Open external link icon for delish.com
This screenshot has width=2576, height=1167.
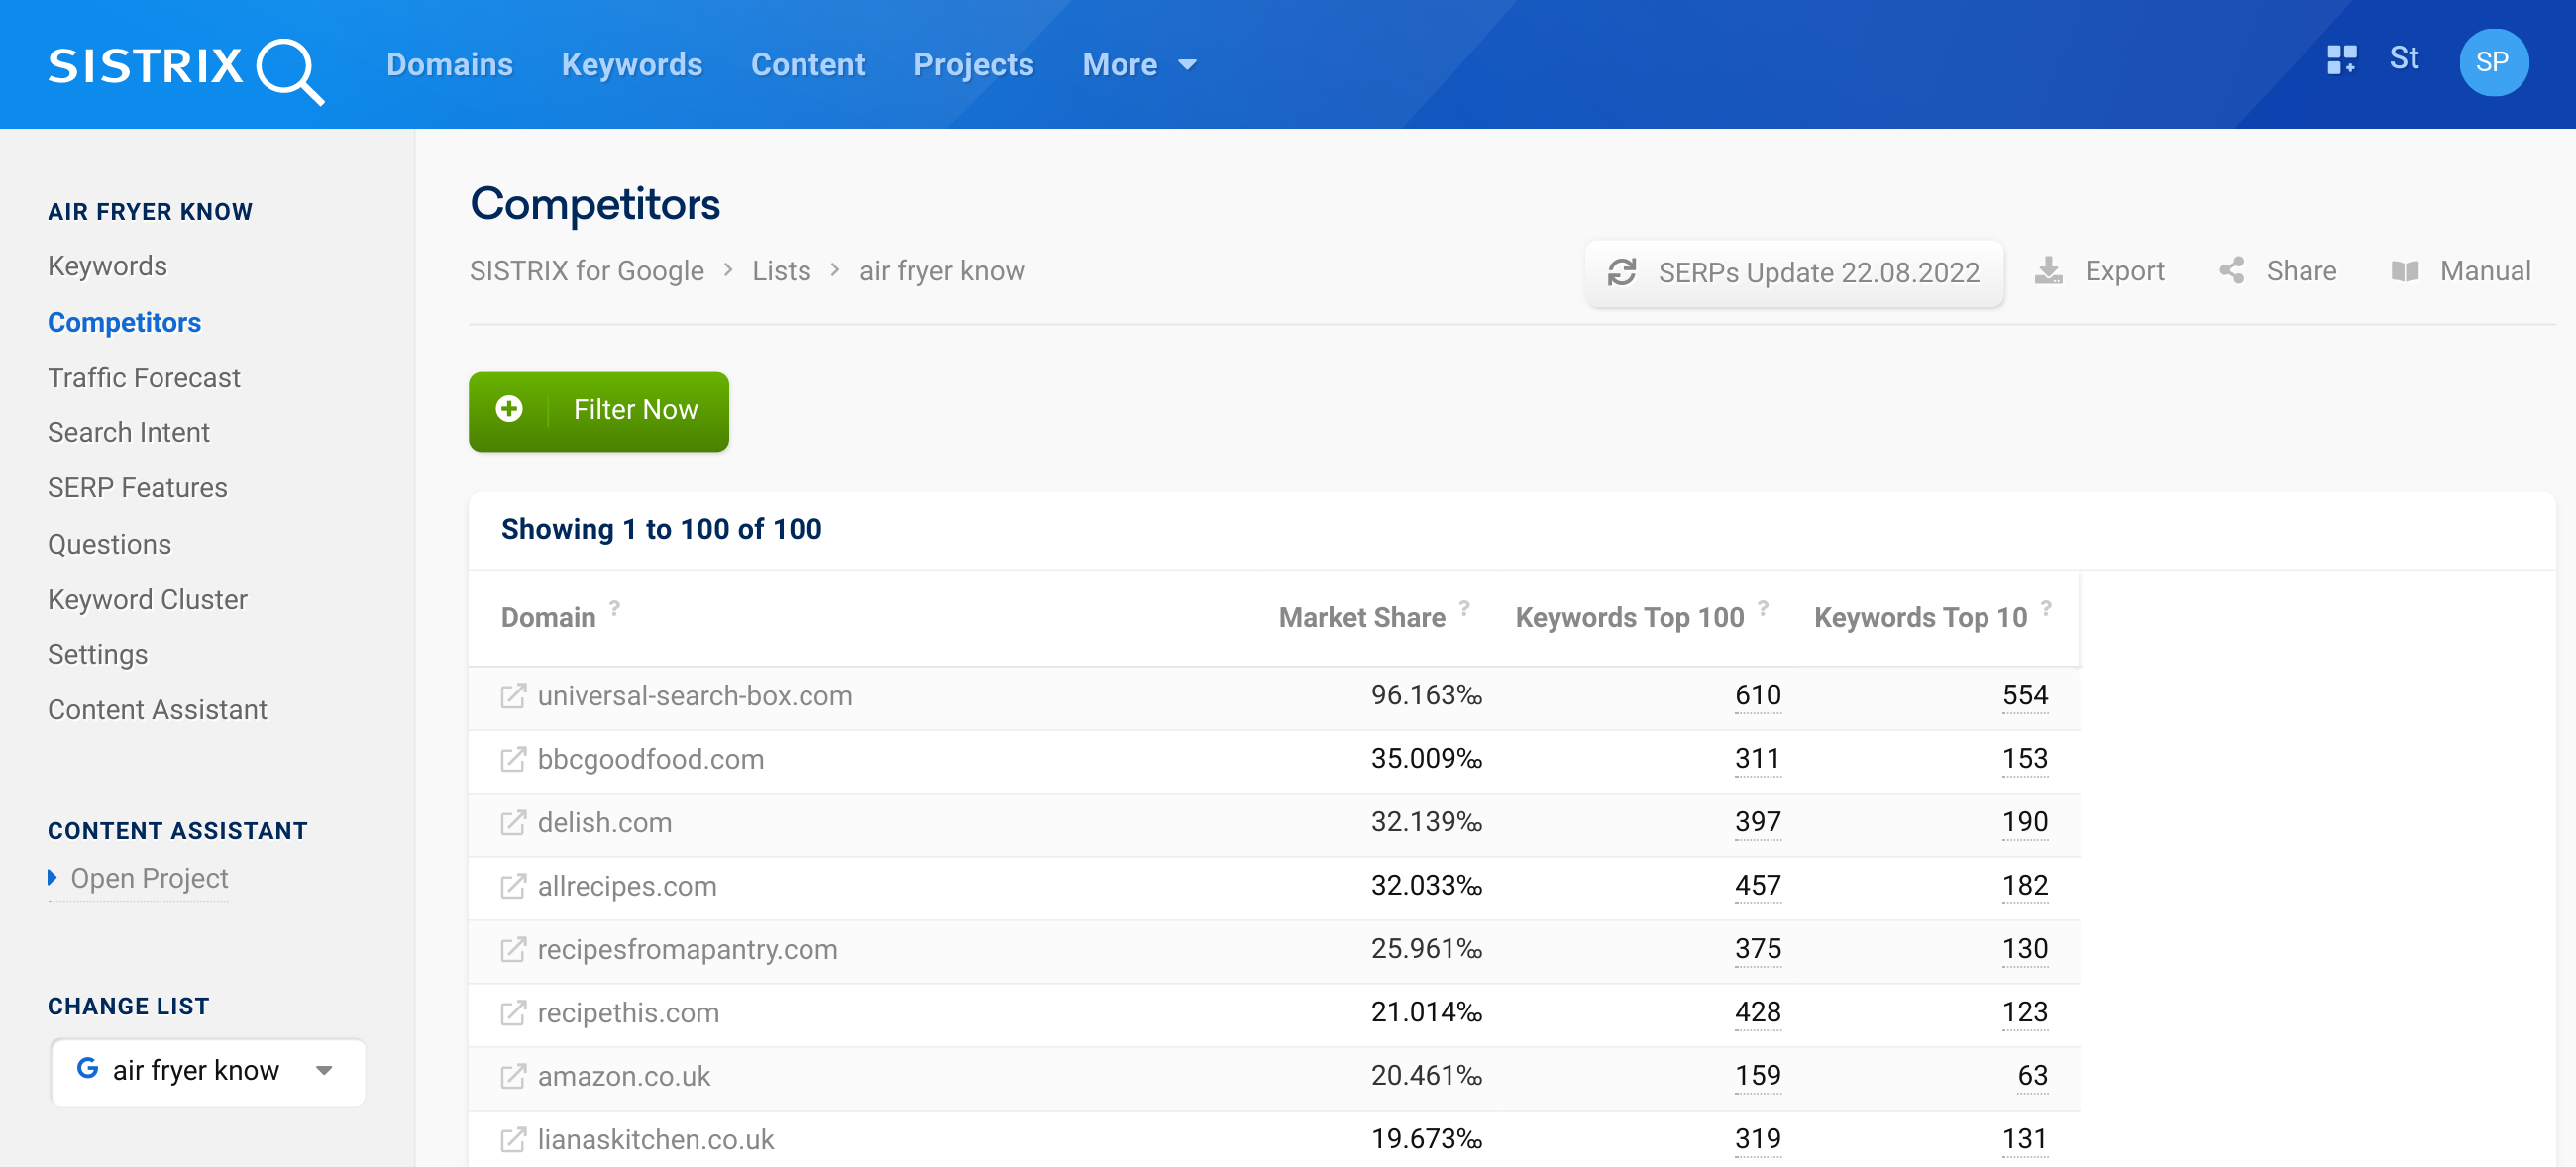(513, 823)
